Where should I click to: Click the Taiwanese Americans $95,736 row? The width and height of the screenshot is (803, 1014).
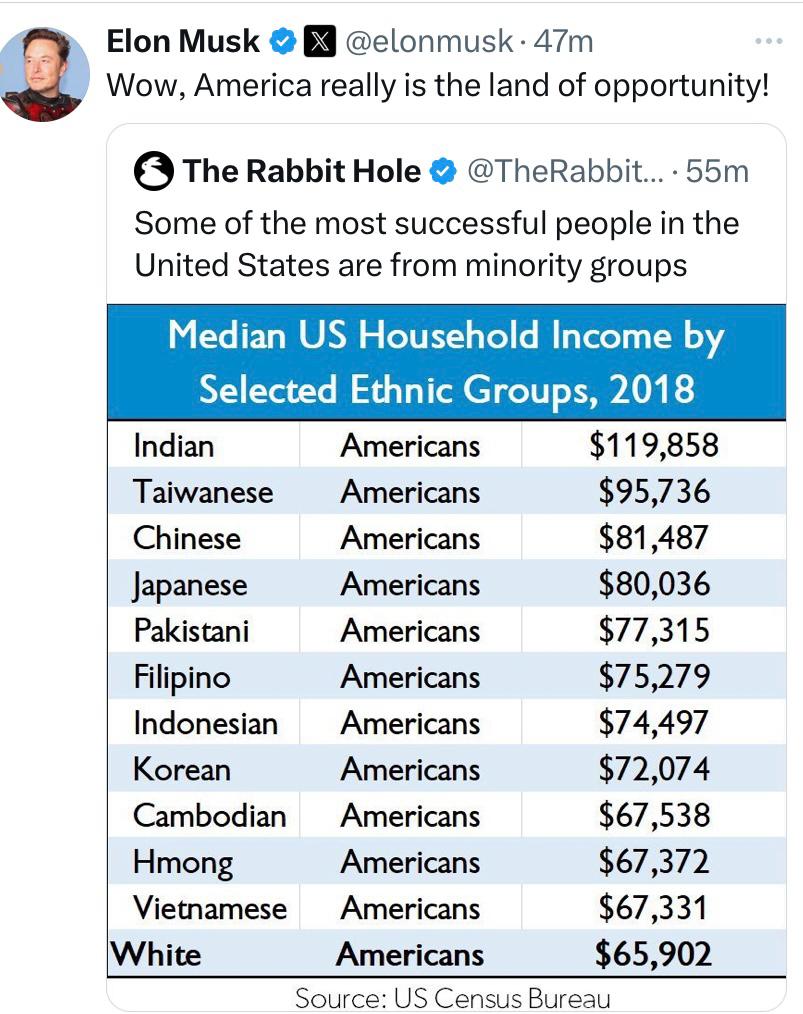pyautogui.click(x=447, y=491)
